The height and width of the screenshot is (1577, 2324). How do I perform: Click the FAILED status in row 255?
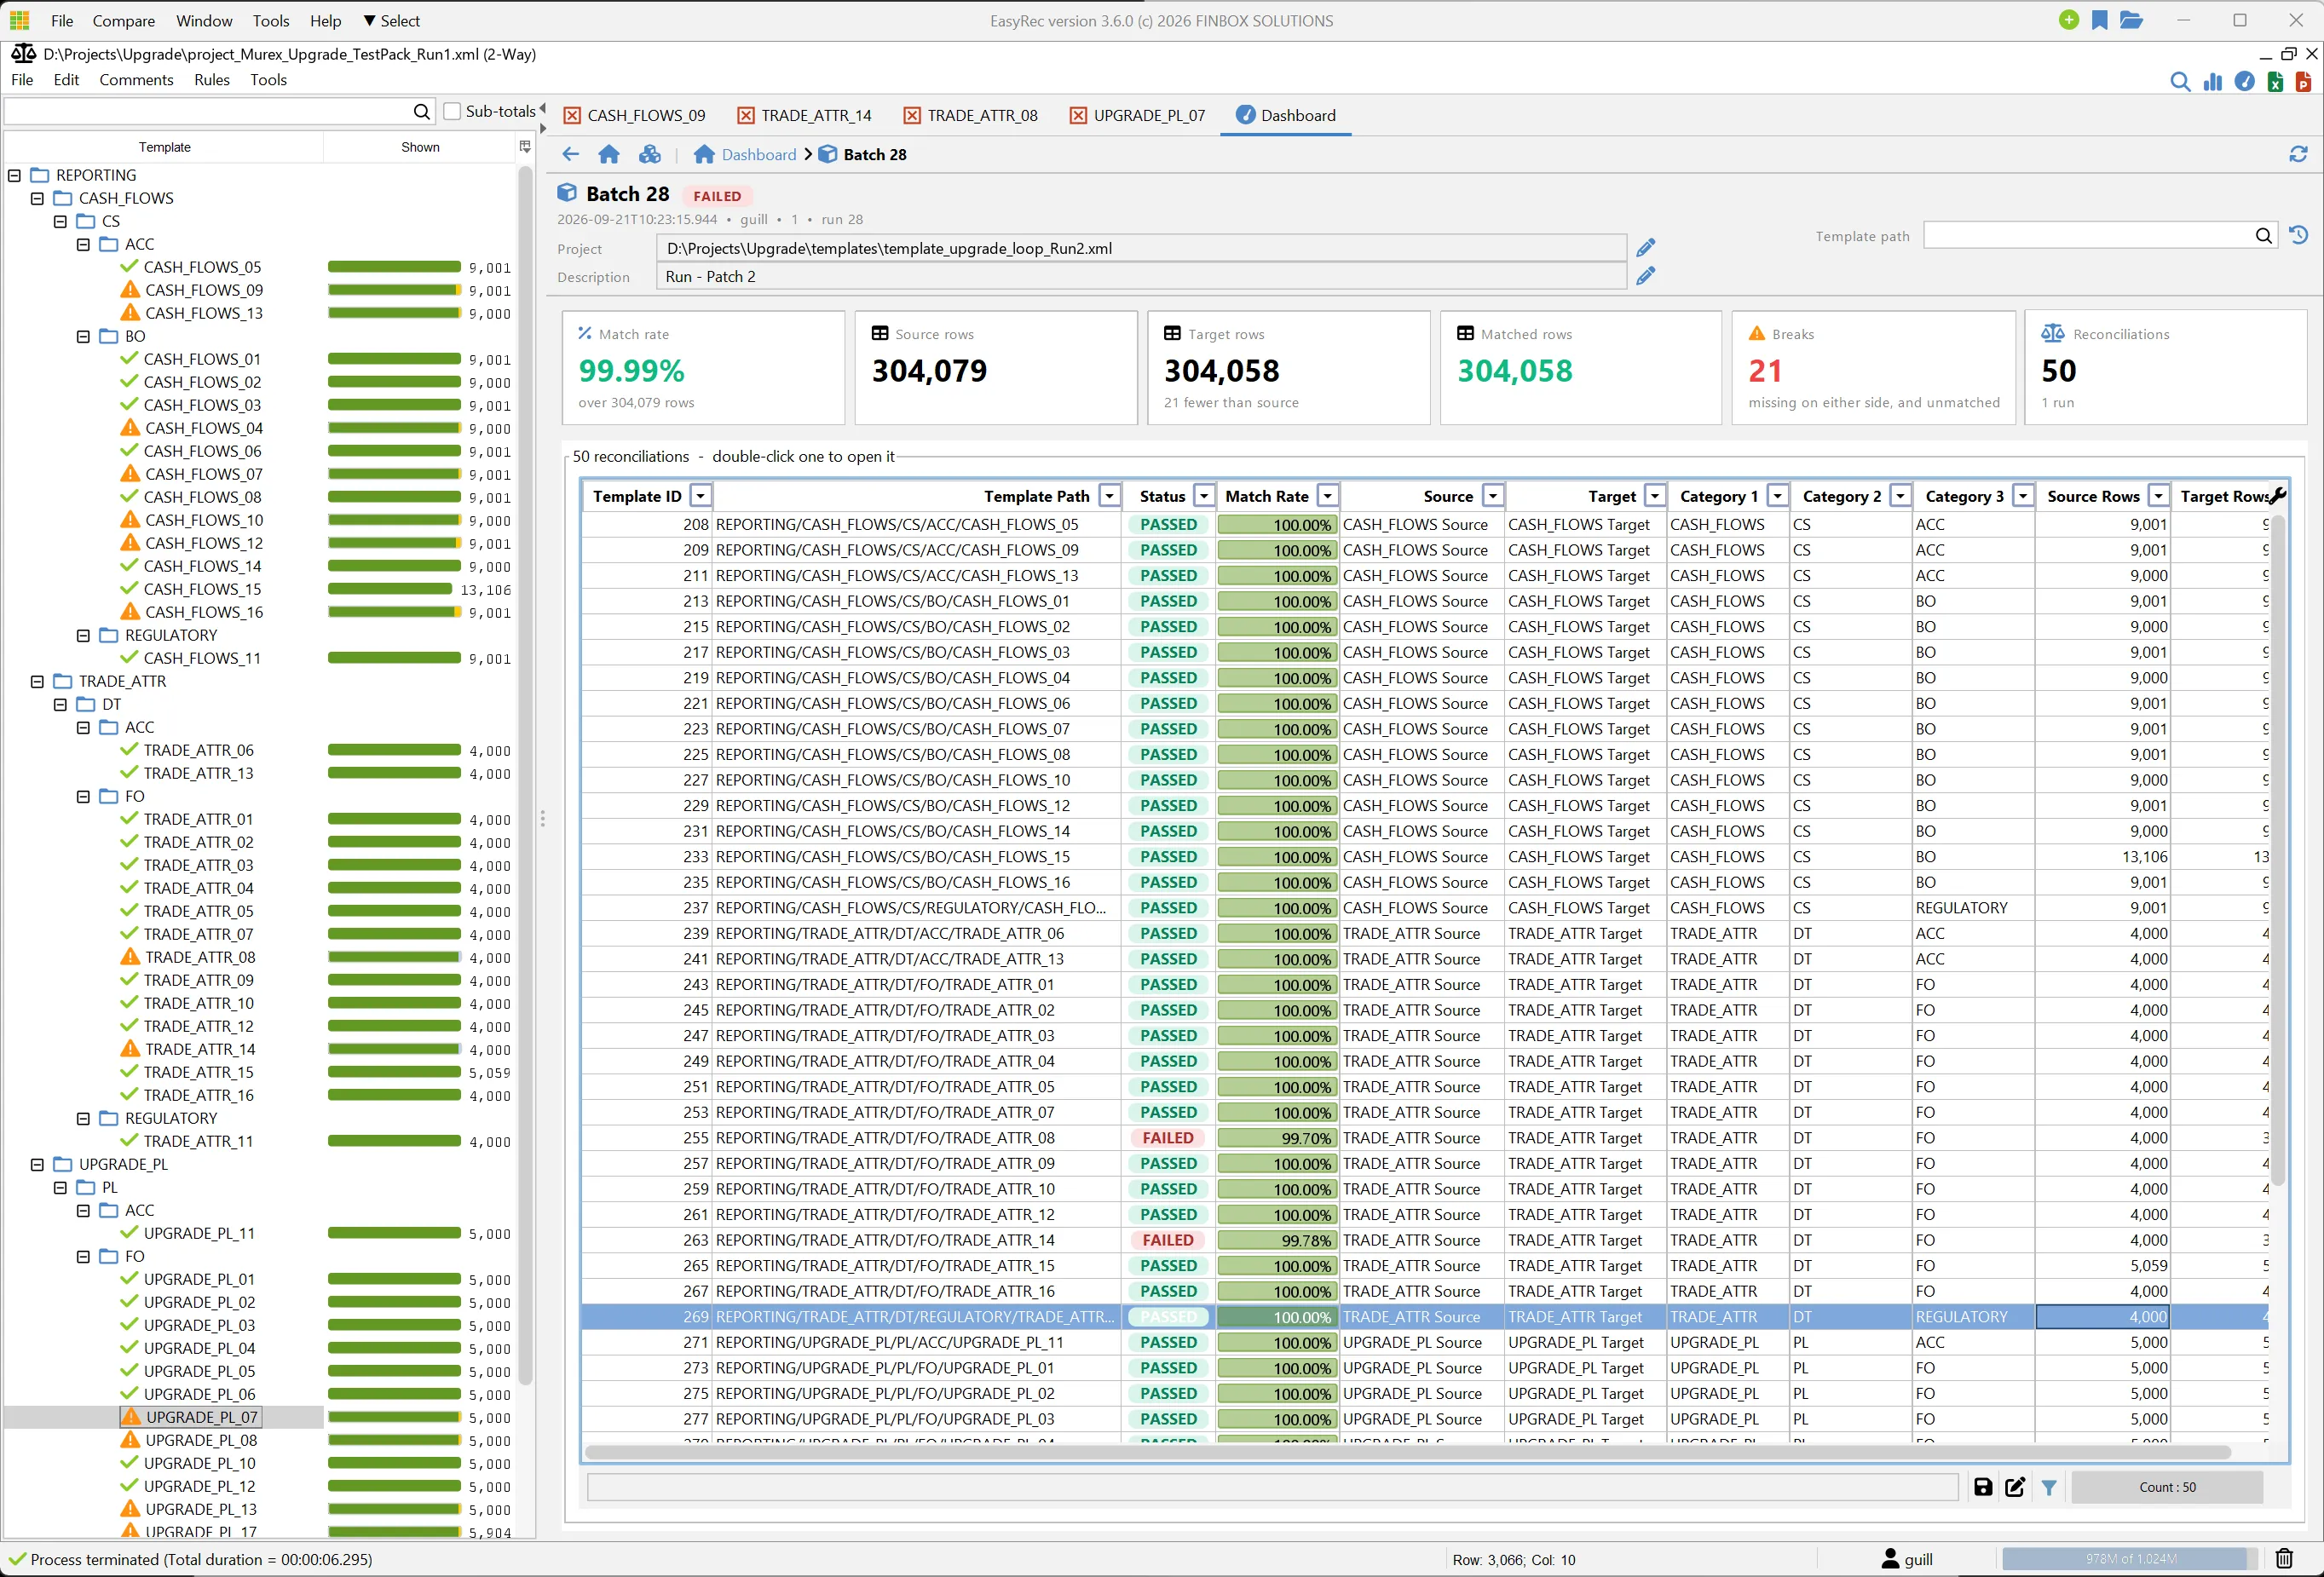1167,1138
